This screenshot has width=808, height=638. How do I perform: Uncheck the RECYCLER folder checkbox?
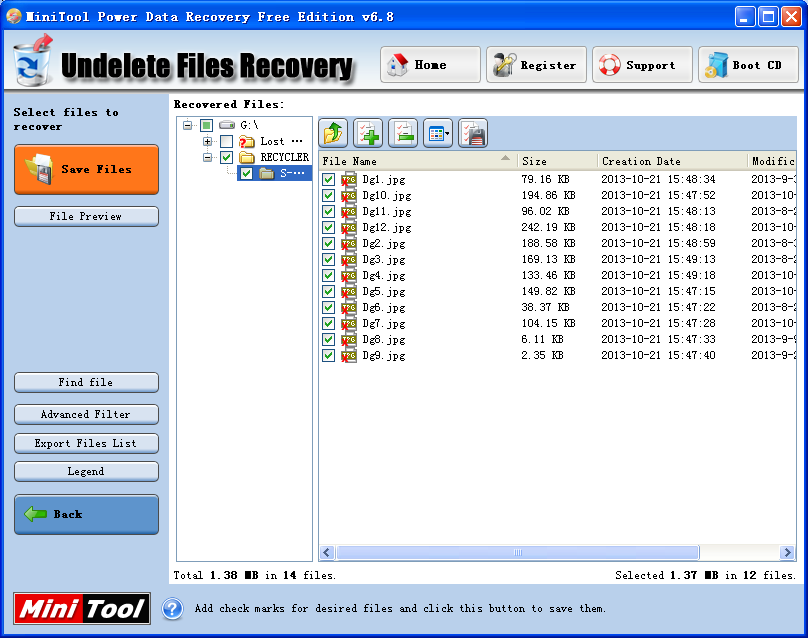coord(226,157)
